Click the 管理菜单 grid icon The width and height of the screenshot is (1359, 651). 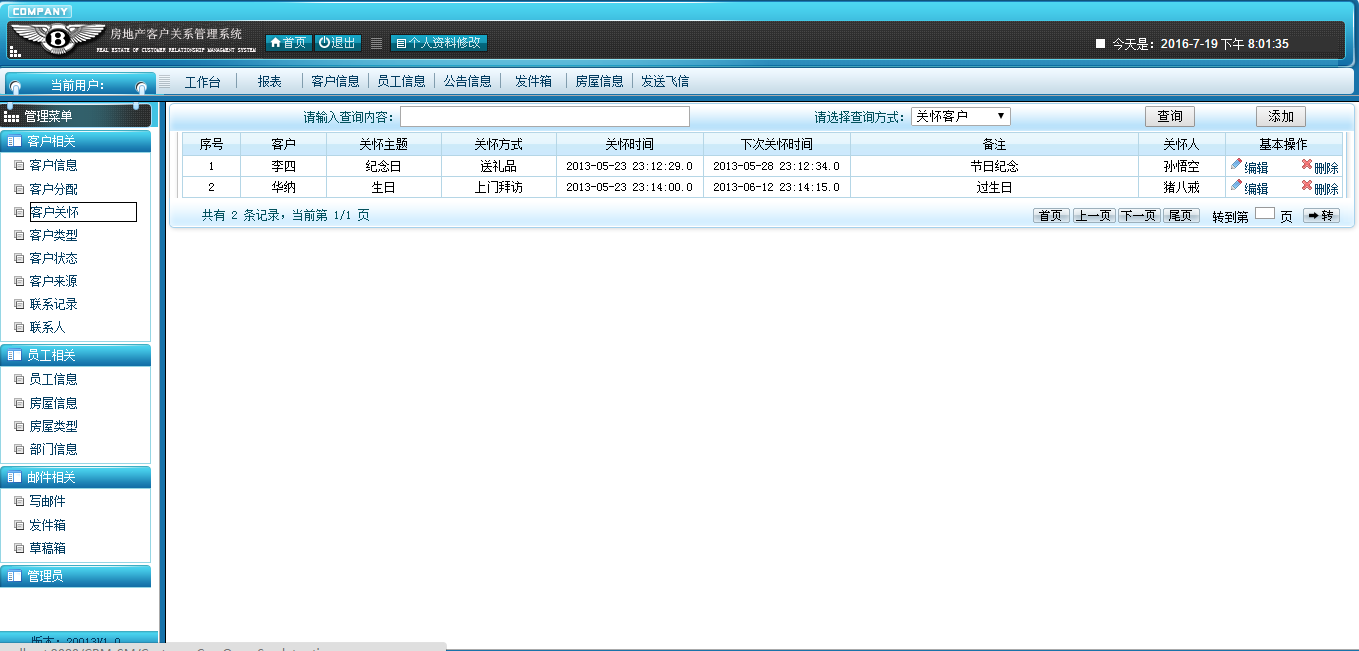[x=12, y=117]
